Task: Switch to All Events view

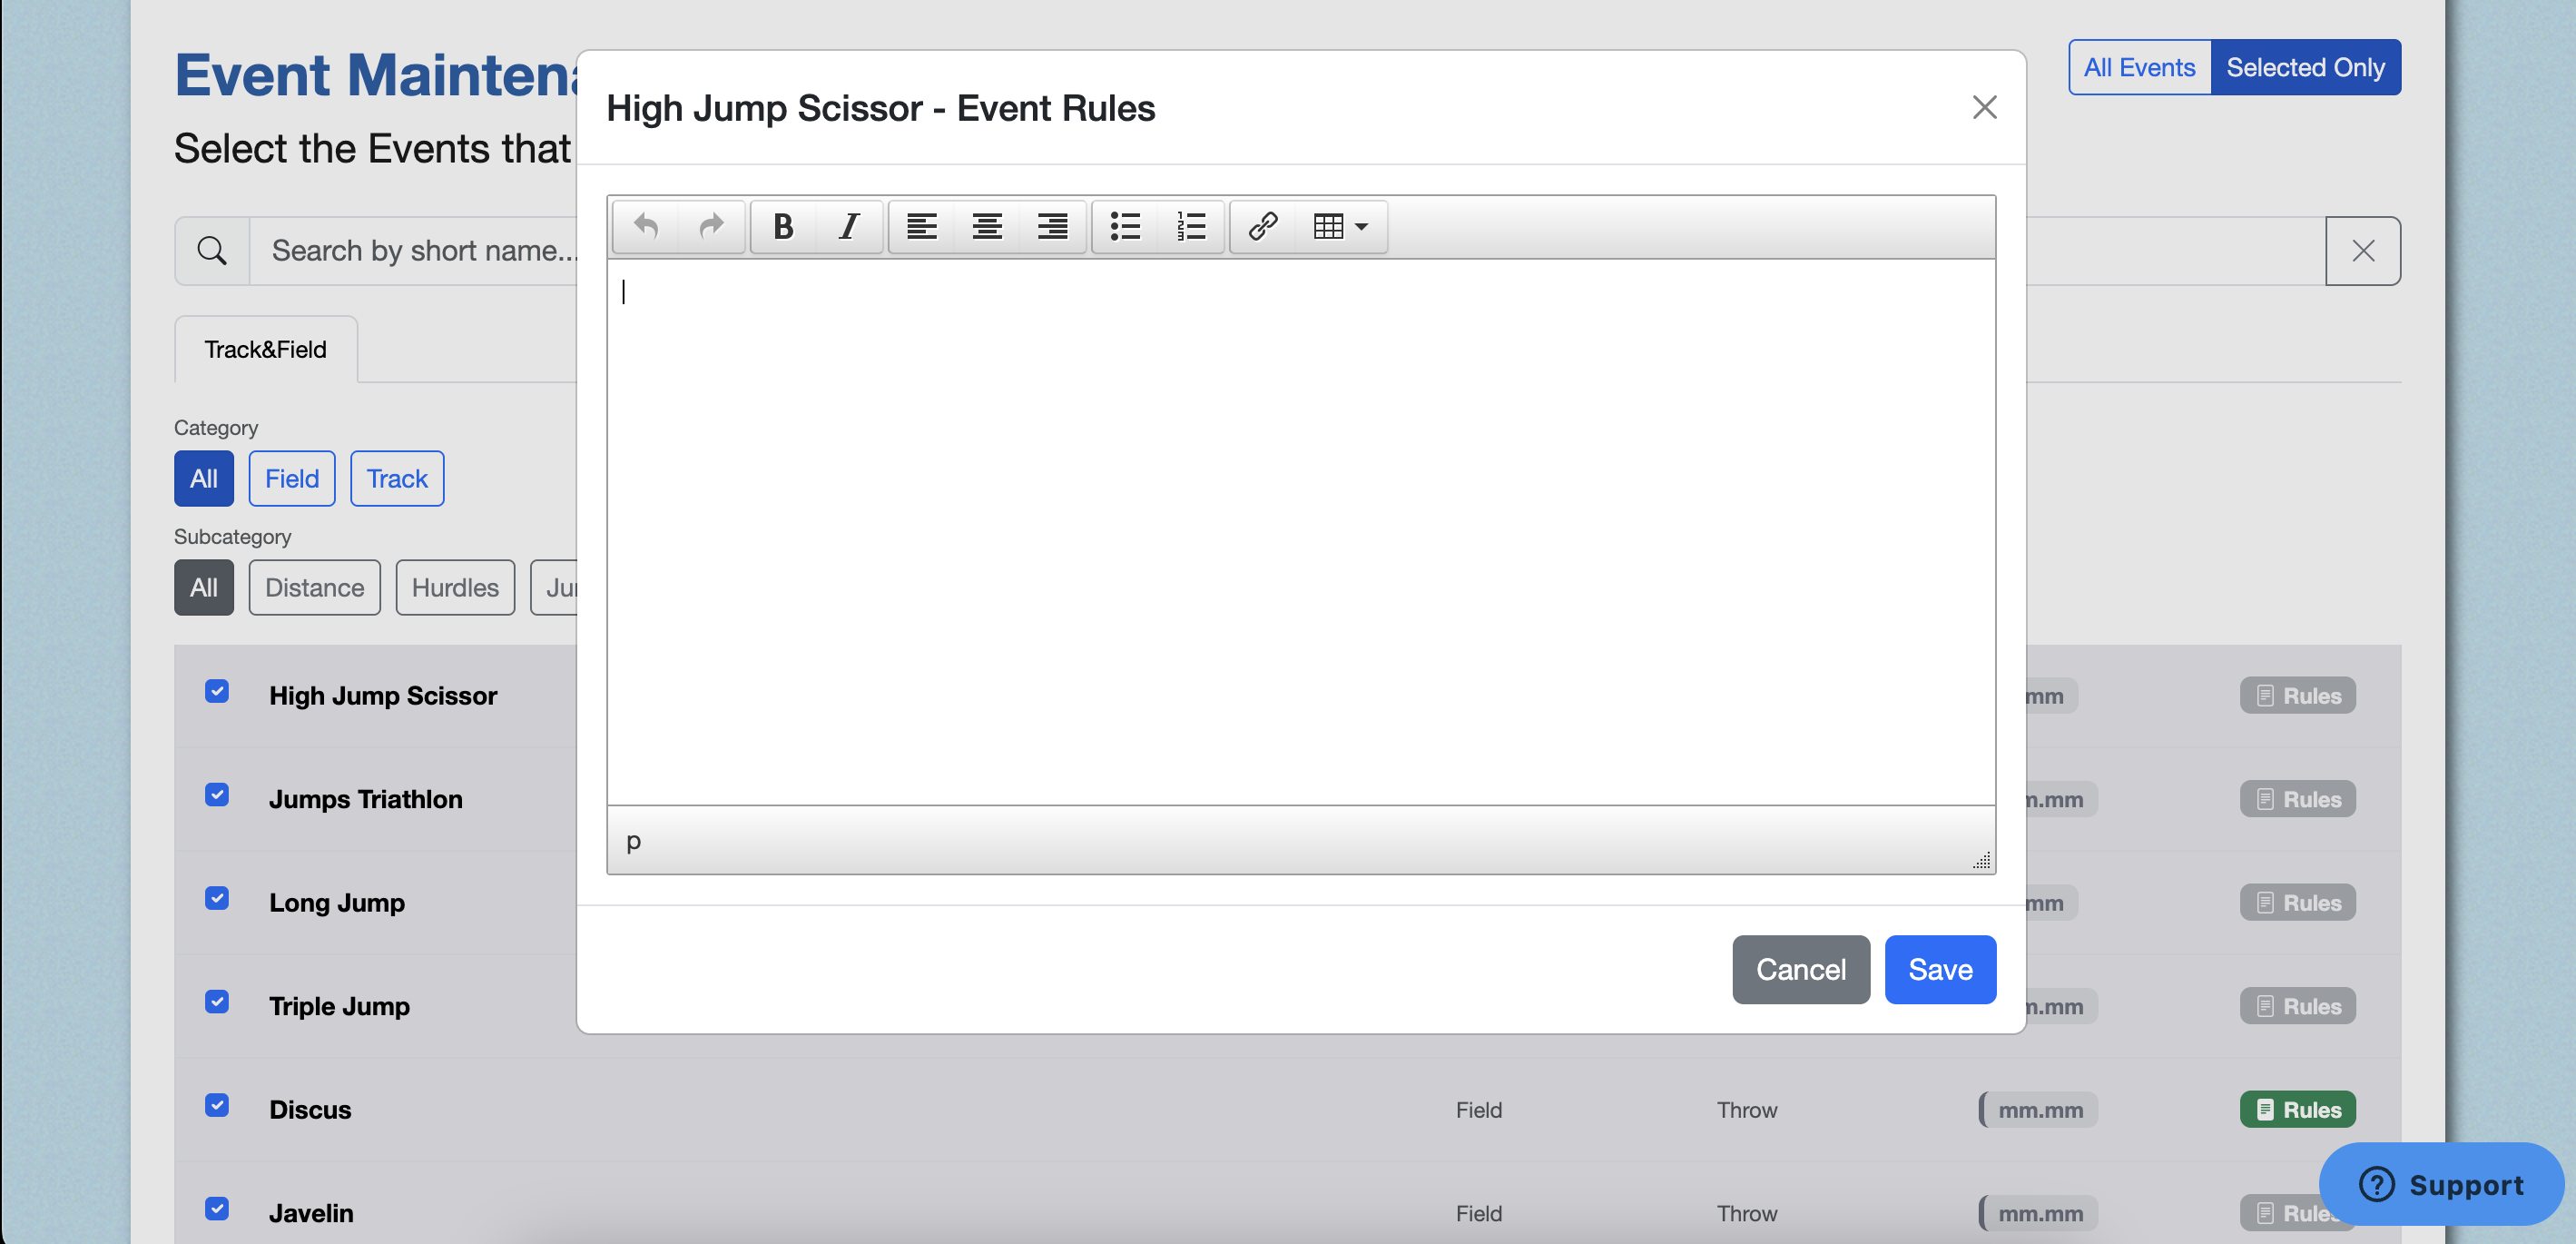Action: pos(2139,67)
